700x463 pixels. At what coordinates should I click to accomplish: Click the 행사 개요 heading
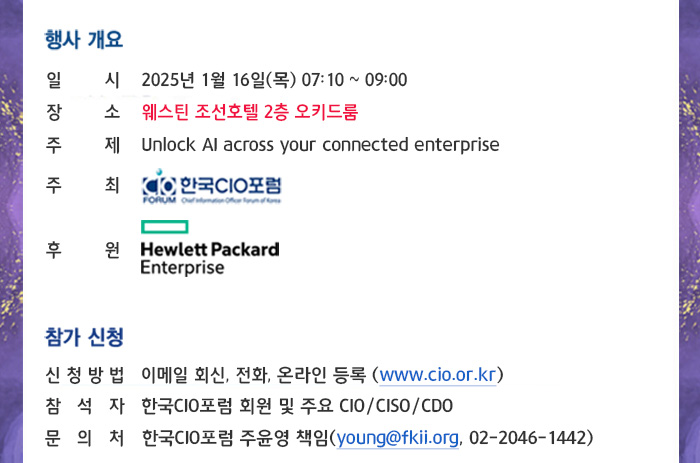pos(83,40)
